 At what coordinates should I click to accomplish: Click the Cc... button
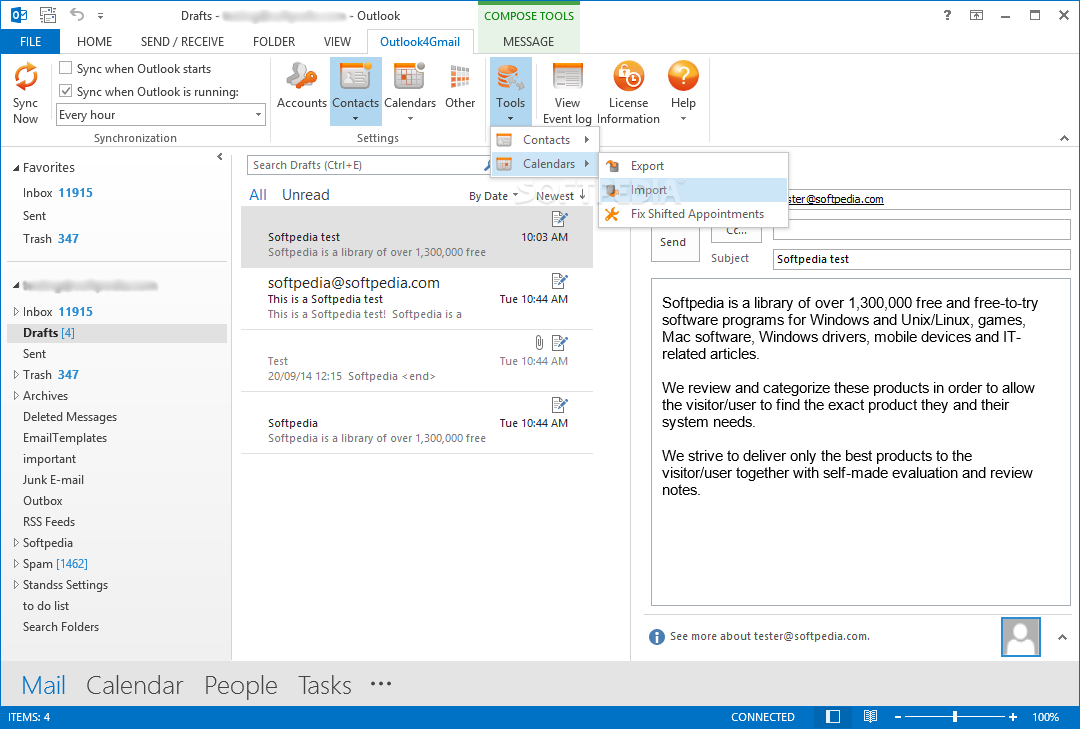tap(736, 230)
